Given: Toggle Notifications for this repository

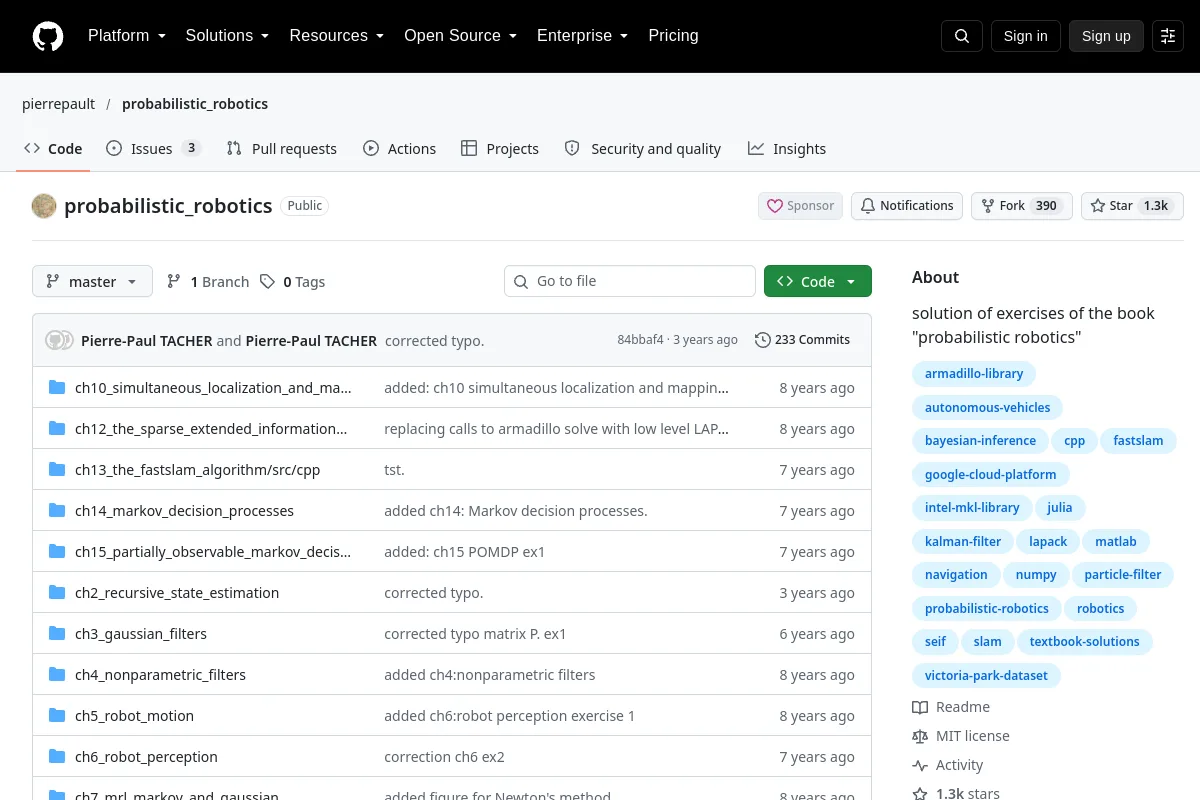Looking at the screenshot, I should (x=907, y=206).
